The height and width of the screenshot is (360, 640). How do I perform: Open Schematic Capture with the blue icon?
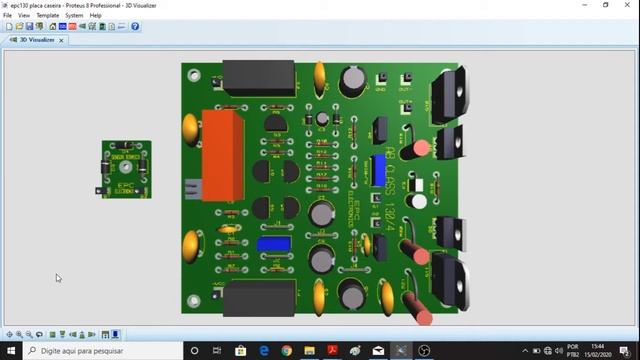click(x=62, y=27)
